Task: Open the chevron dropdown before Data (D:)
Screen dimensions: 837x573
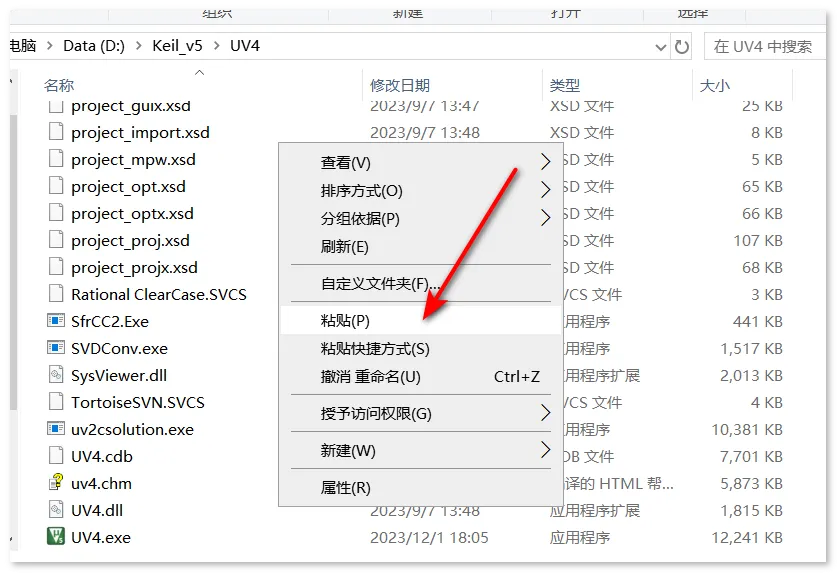Action: click(x=50, y=46)
